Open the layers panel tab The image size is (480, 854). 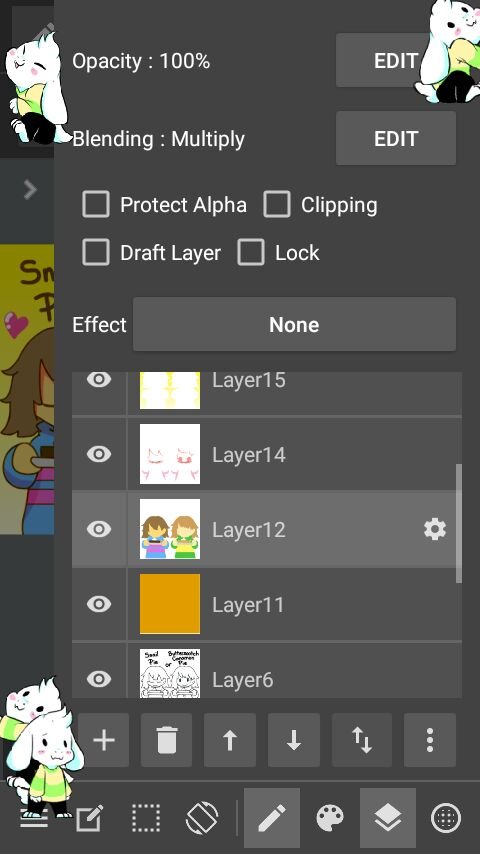coord(388,818)
